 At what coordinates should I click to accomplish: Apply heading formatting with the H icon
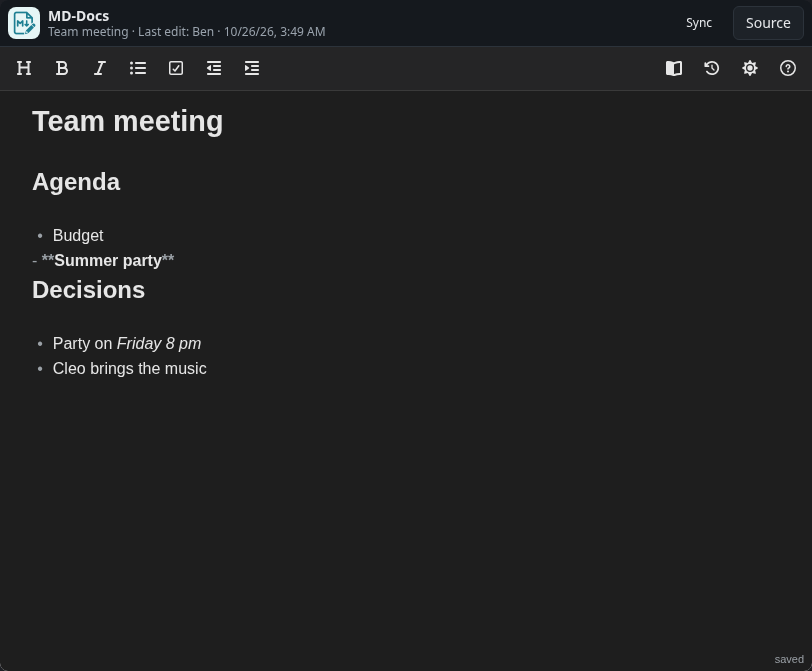click(x=24, y=68)
